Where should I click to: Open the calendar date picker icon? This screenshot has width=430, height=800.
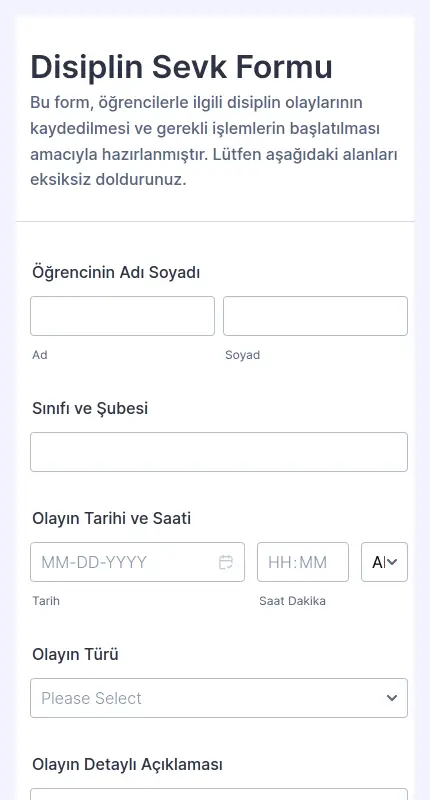[225, 562]
